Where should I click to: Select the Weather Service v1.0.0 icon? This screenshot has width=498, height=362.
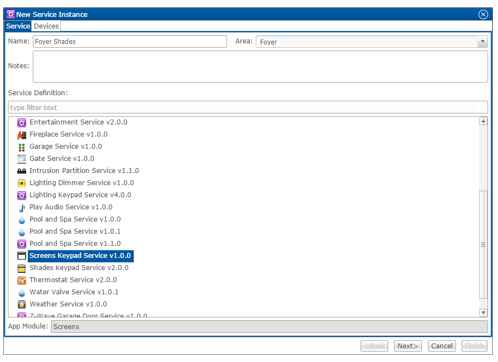(x=22, y=304)
